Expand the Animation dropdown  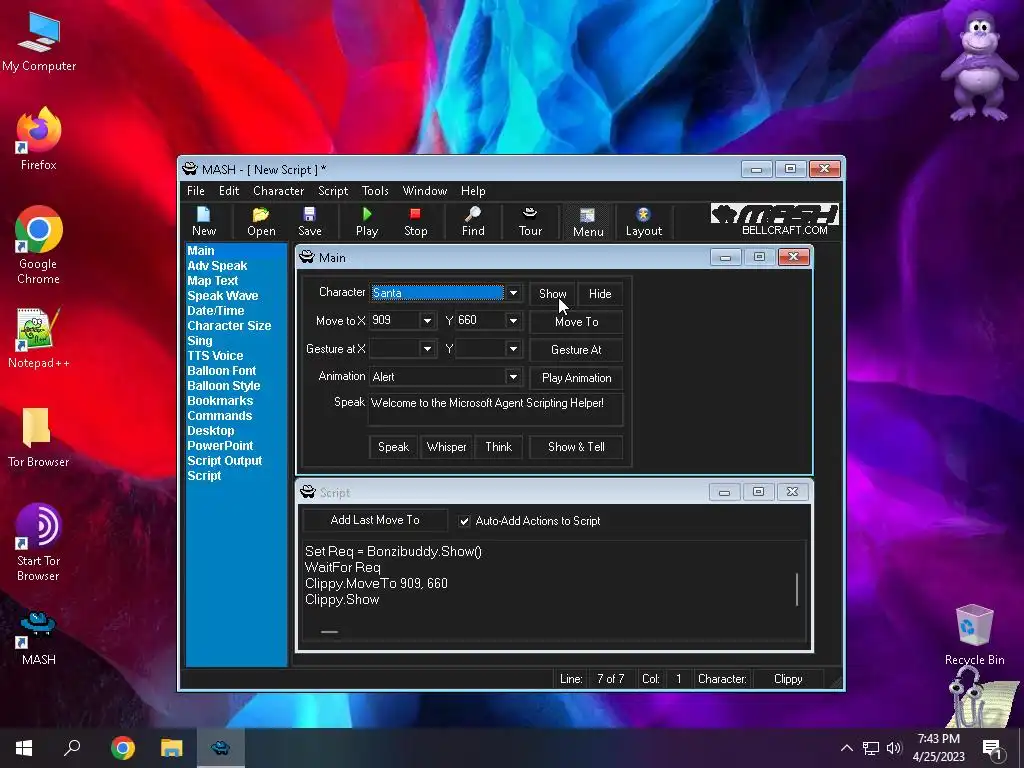pyautogui.click(x=513, y=377)
